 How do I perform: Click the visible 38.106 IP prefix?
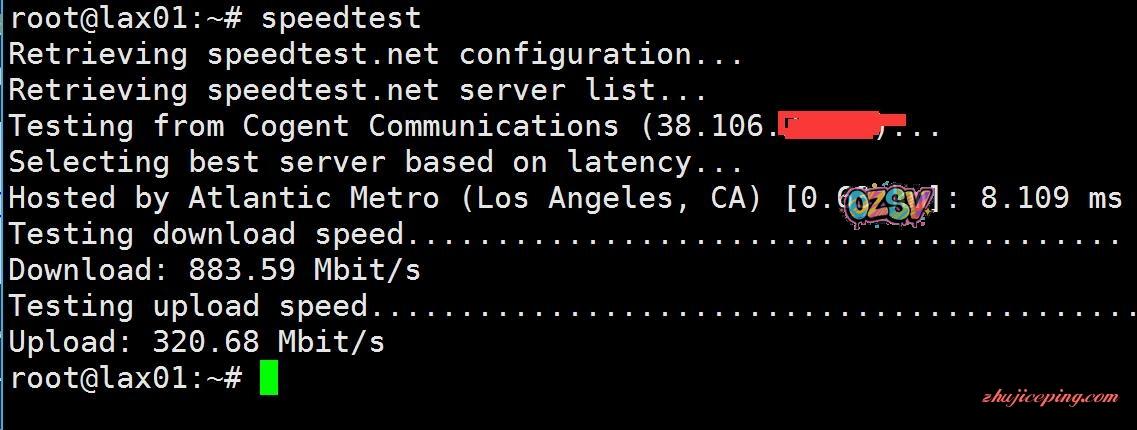point(714,126)
